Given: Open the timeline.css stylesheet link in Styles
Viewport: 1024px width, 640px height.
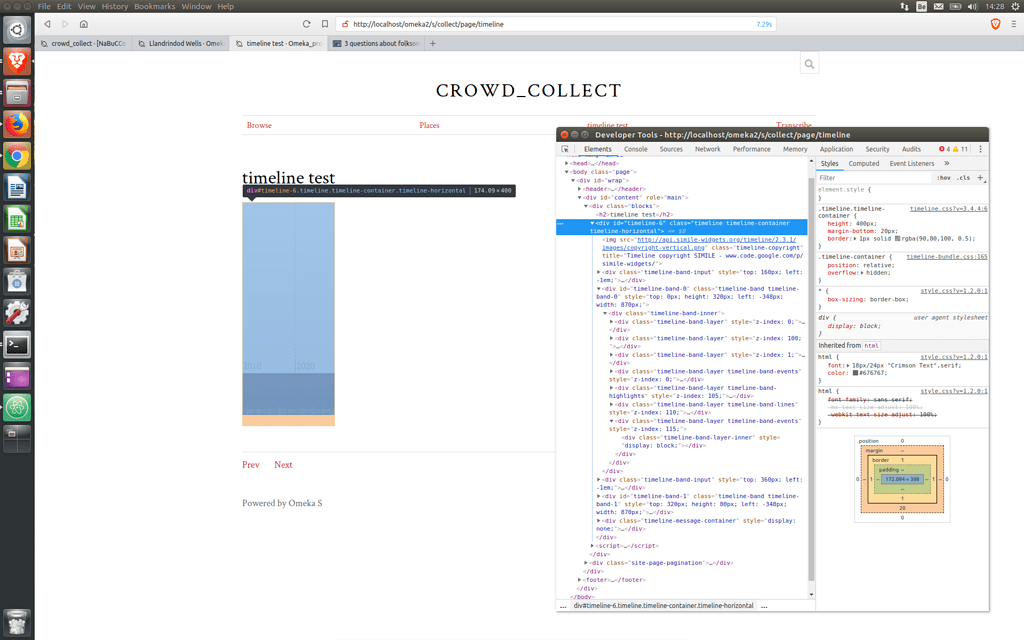Looking at the screenshot, I should tap(949, 209).
